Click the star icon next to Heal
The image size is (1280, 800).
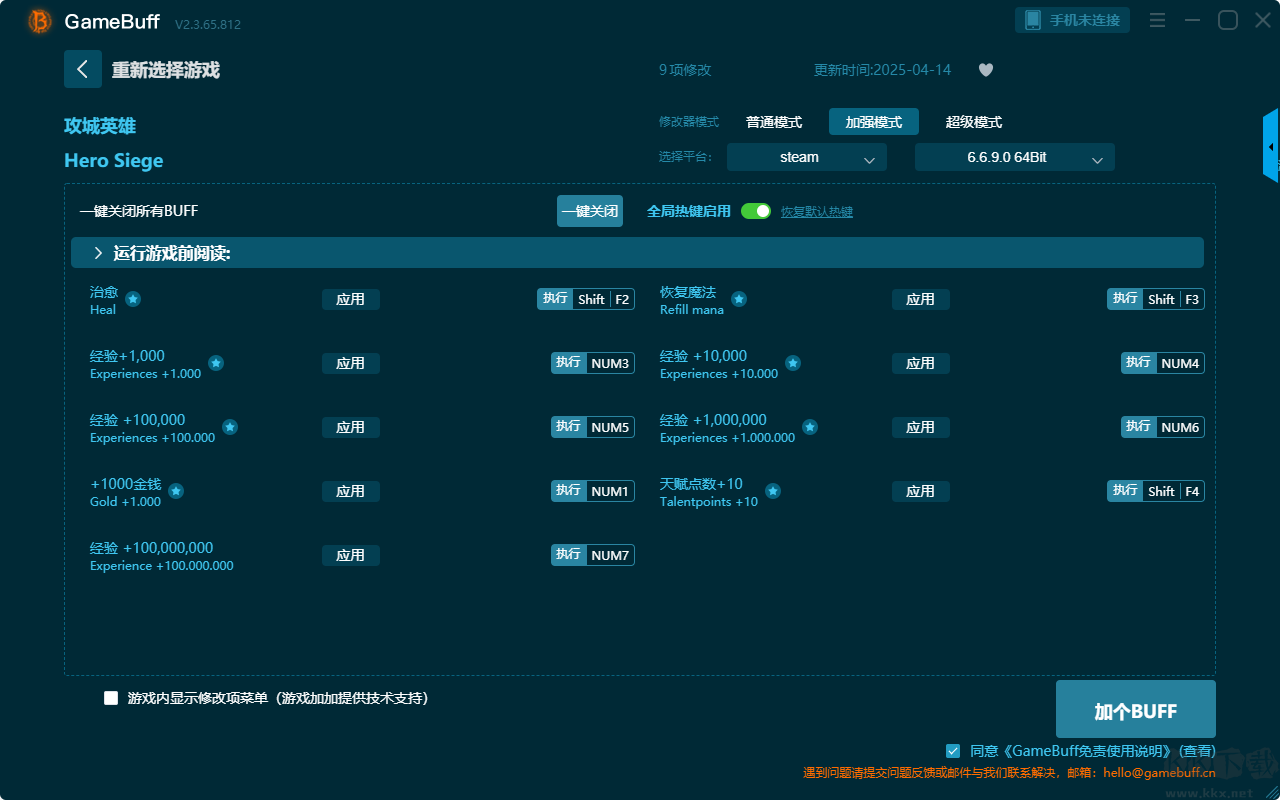pos(133,299)
